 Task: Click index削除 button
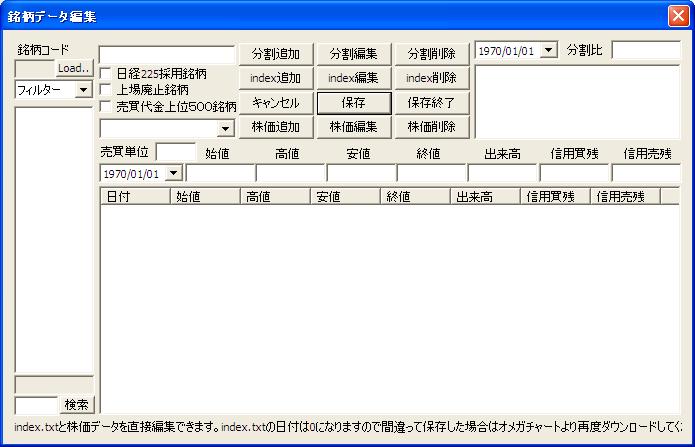431,78
